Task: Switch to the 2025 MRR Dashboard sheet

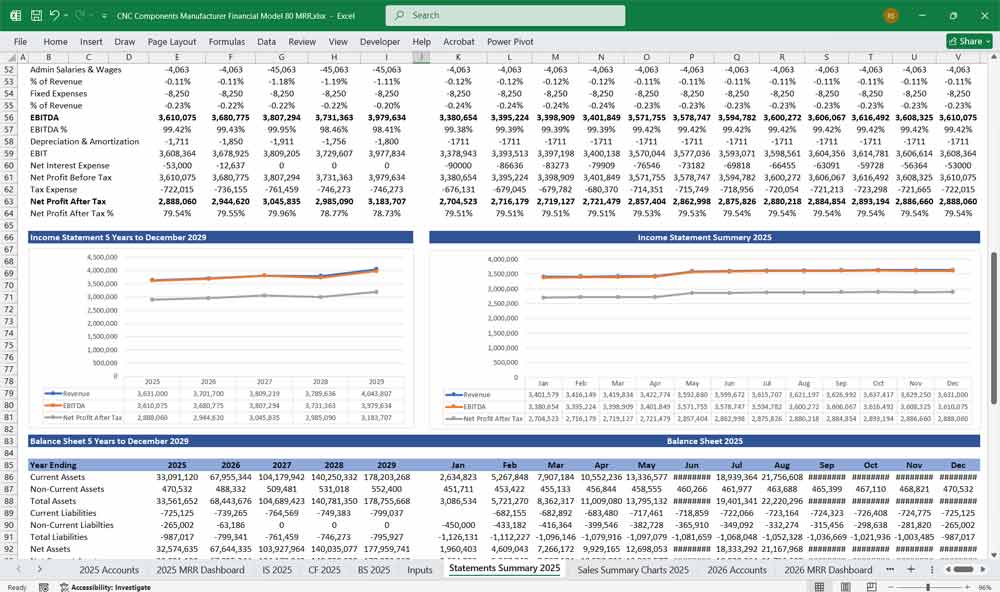Action: pyautogui.click(x=200, y=570)
